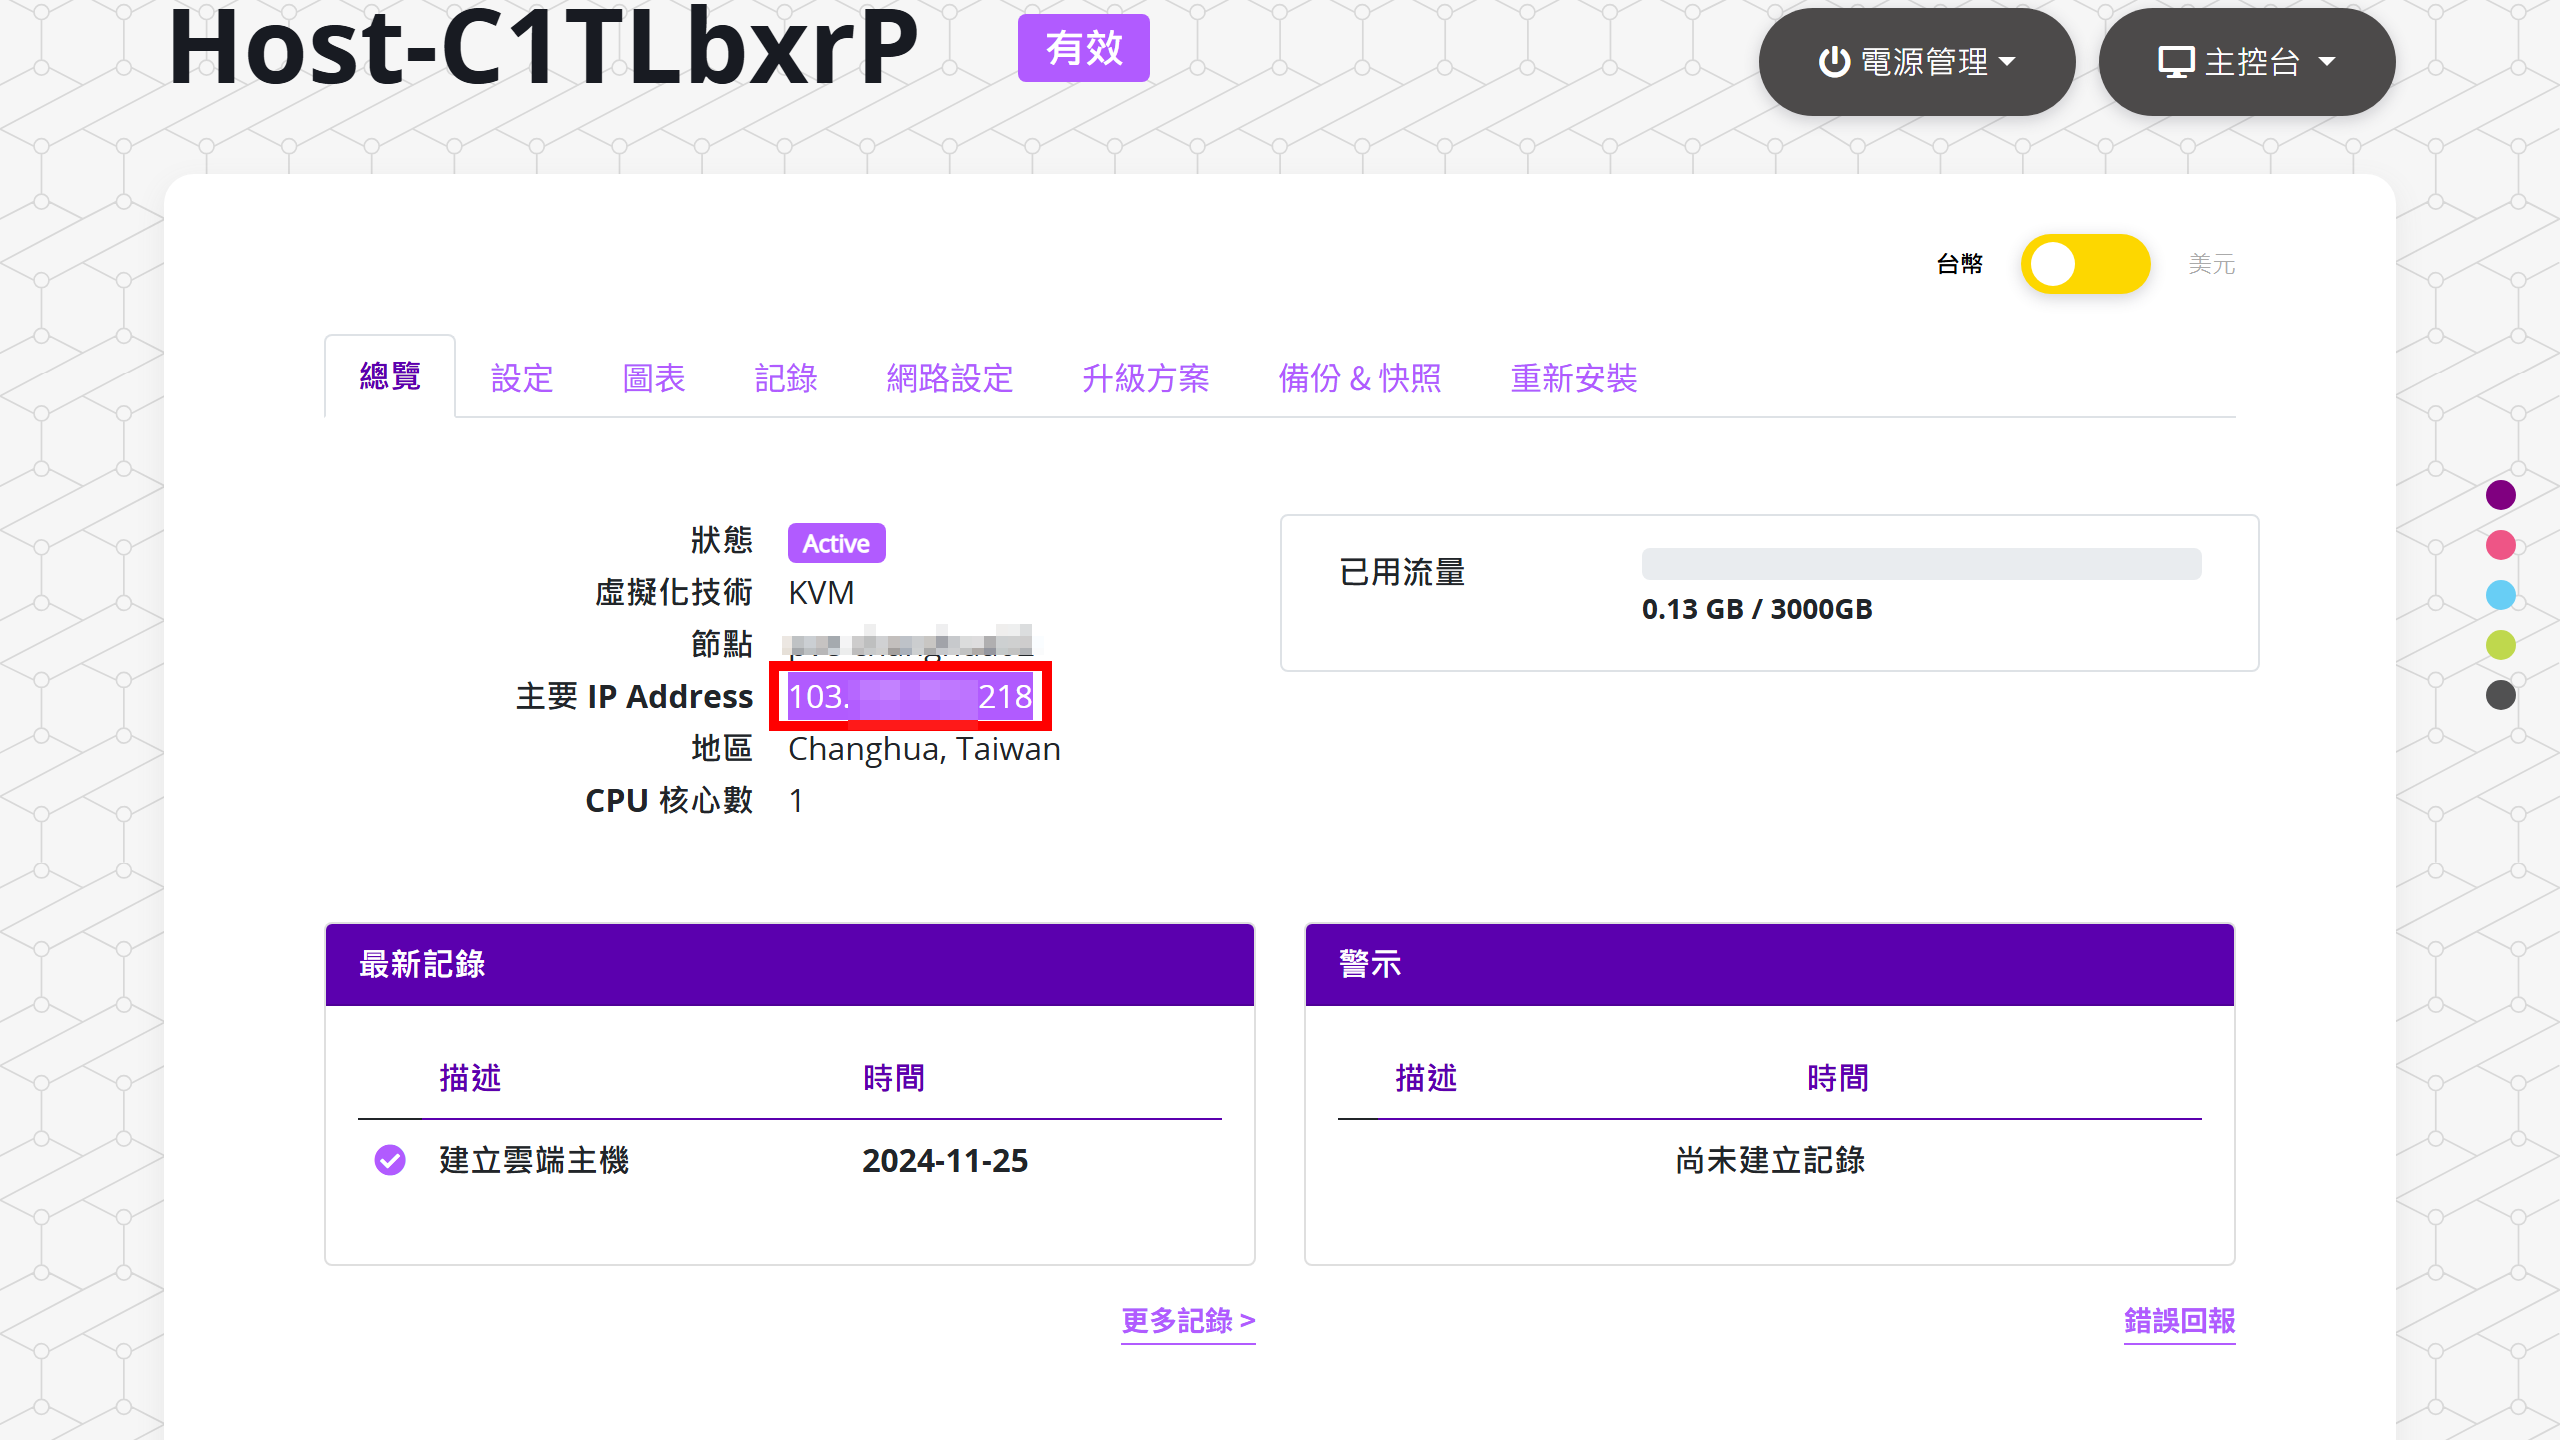Click the monitor icon in 主控台 button

[x=2175, y=62]
